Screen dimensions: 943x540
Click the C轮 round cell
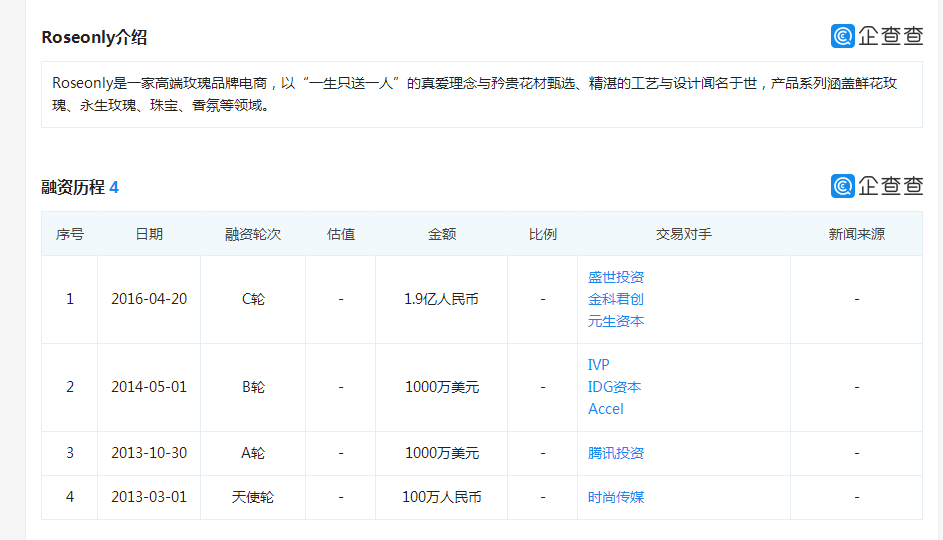(x=253, y=299)
